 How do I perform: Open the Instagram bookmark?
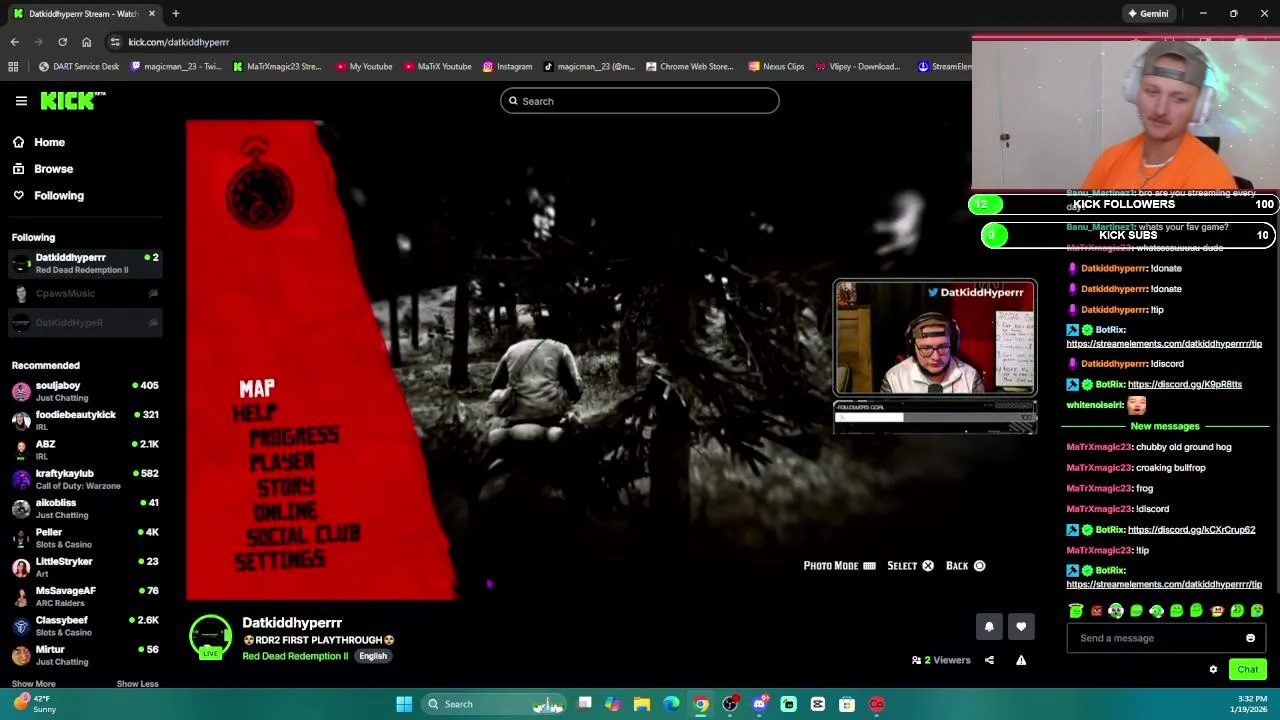[507, 67]
